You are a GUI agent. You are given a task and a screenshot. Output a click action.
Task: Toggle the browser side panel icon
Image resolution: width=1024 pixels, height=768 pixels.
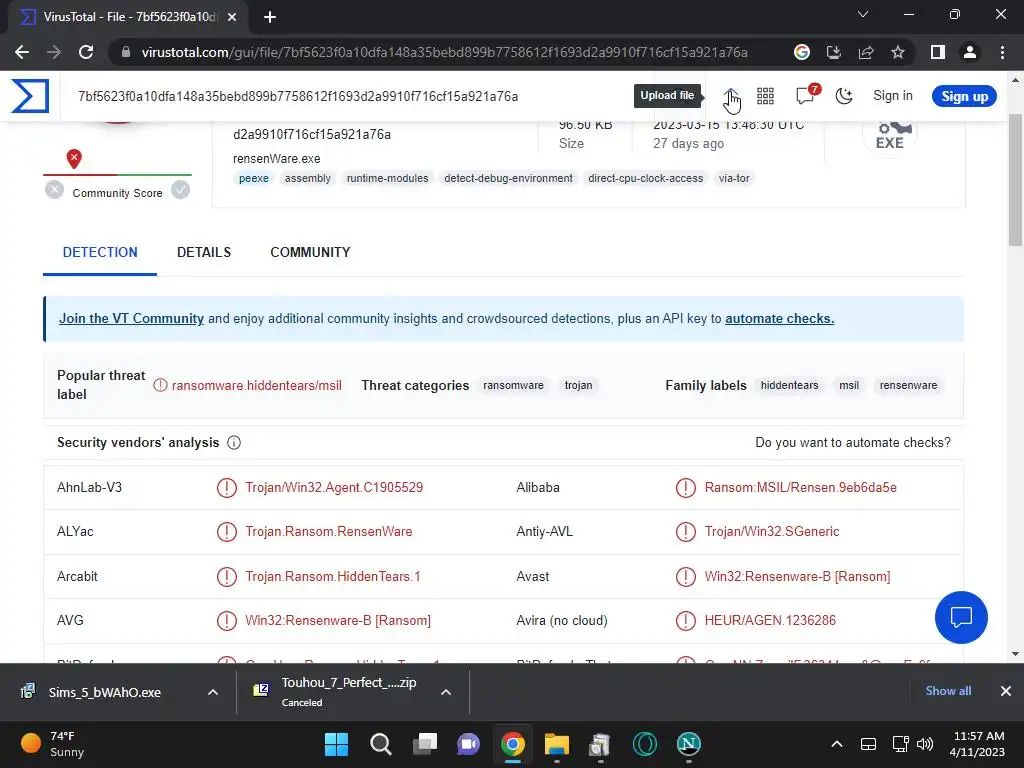tap(938, 52)
